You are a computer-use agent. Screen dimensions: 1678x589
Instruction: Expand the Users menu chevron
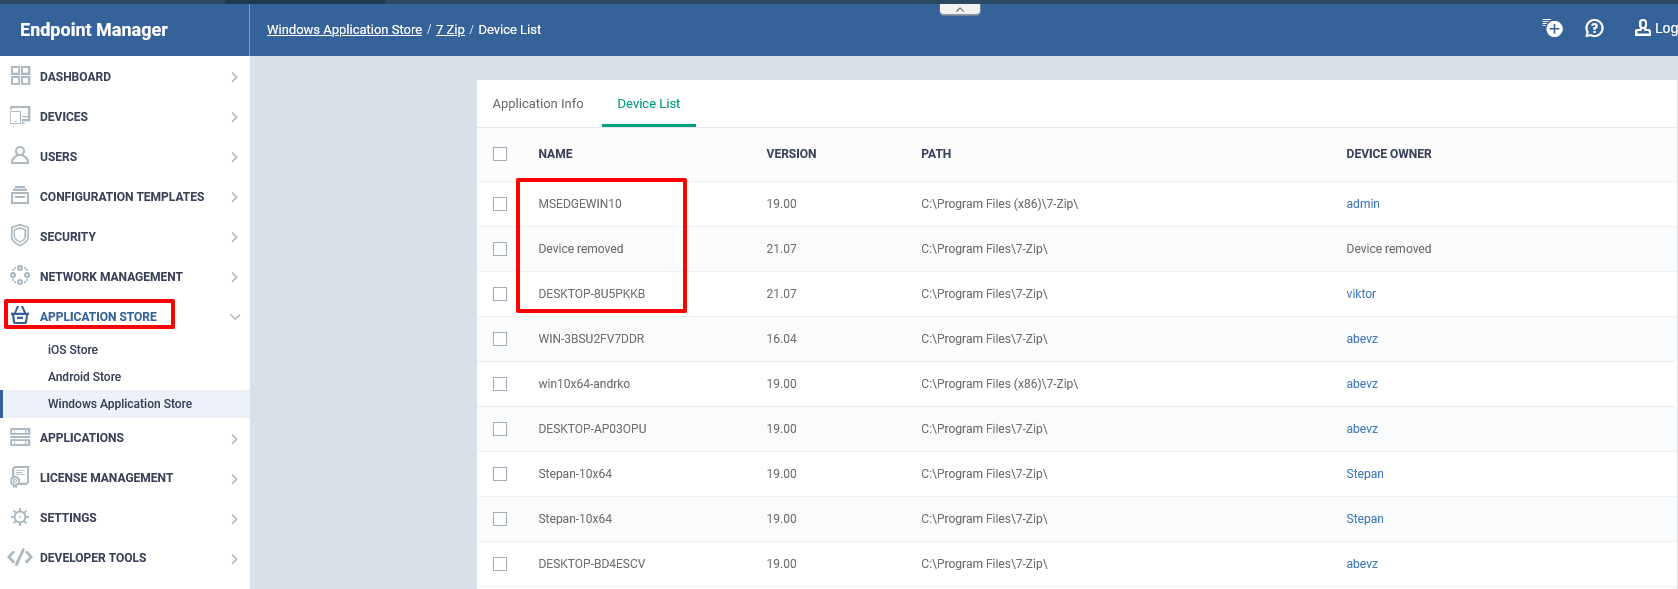click(x=234, y=157)
